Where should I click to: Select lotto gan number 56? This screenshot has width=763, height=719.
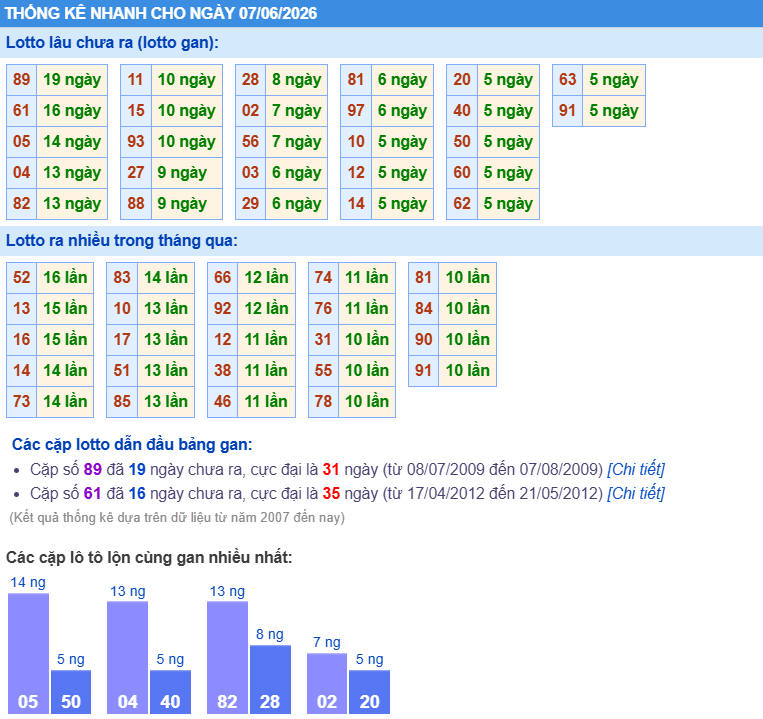click(x=251, y=142)
